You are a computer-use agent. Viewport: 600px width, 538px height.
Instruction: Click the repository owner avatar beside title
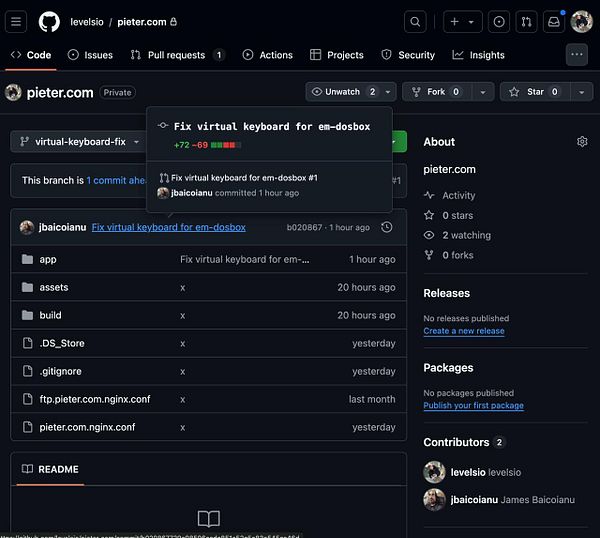tap(13, 92)
